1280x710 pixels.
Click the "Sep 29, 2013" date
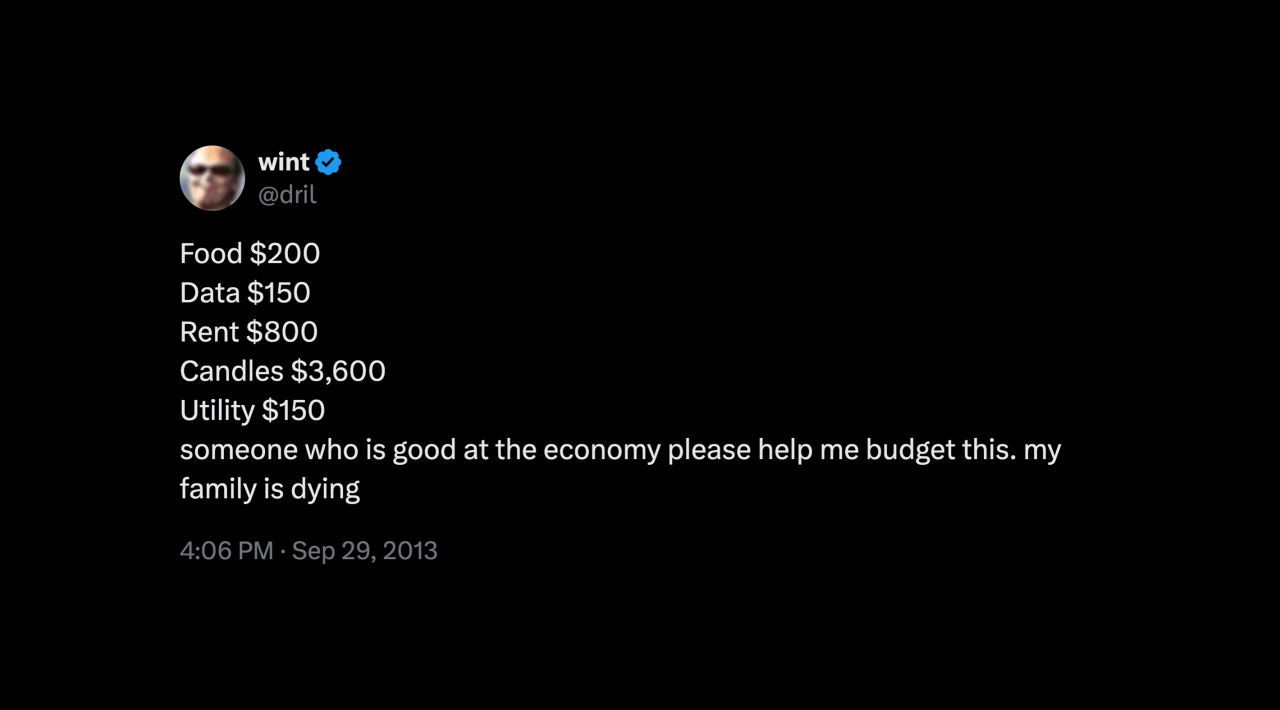click(x=365, y=551)
